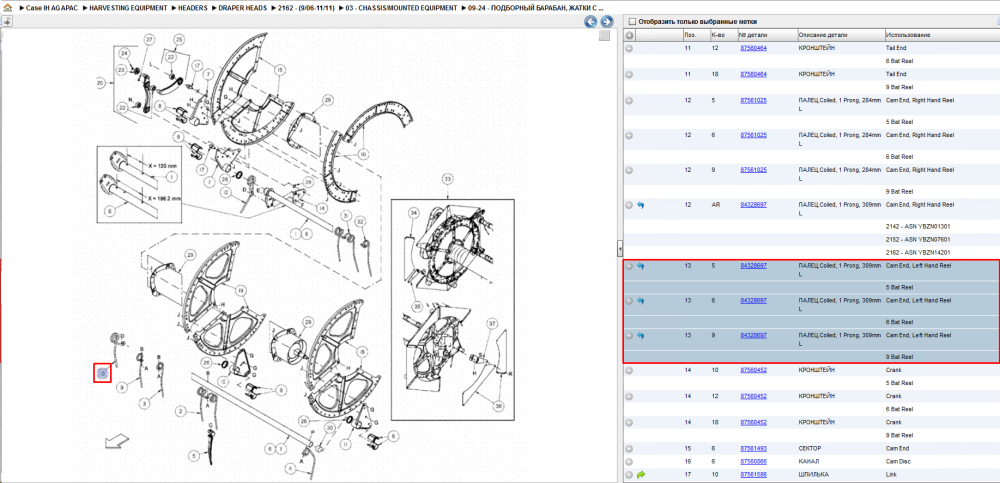1000x483 pixels.
Task: Click the pin panel icon below home
Action: (x=7, y=21)
